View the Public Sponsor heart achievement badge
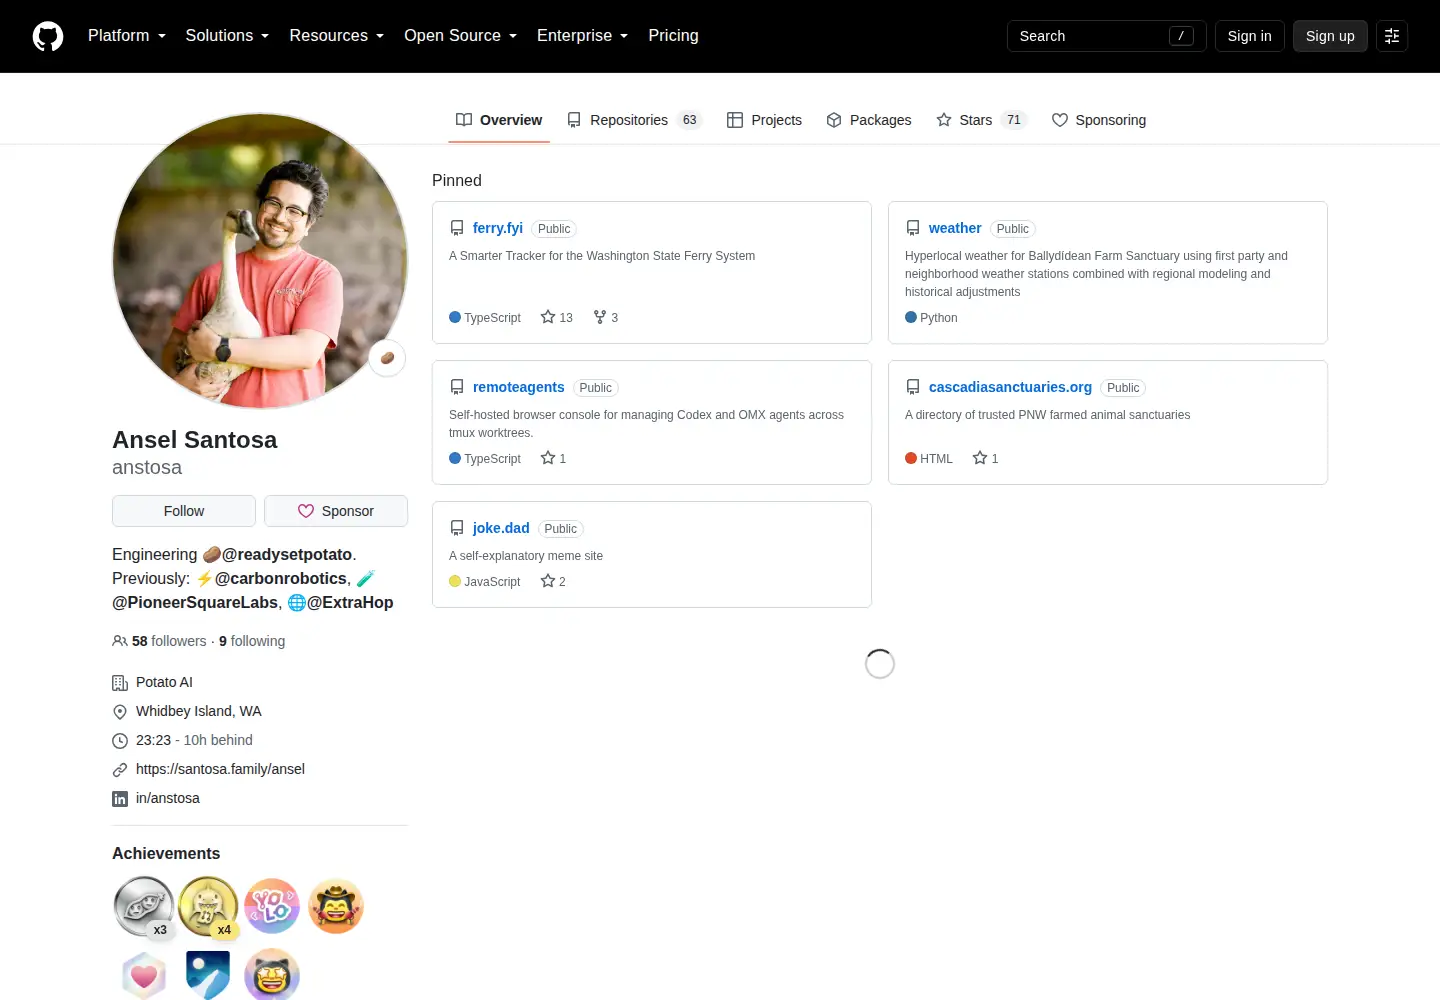 coord(144,974)
